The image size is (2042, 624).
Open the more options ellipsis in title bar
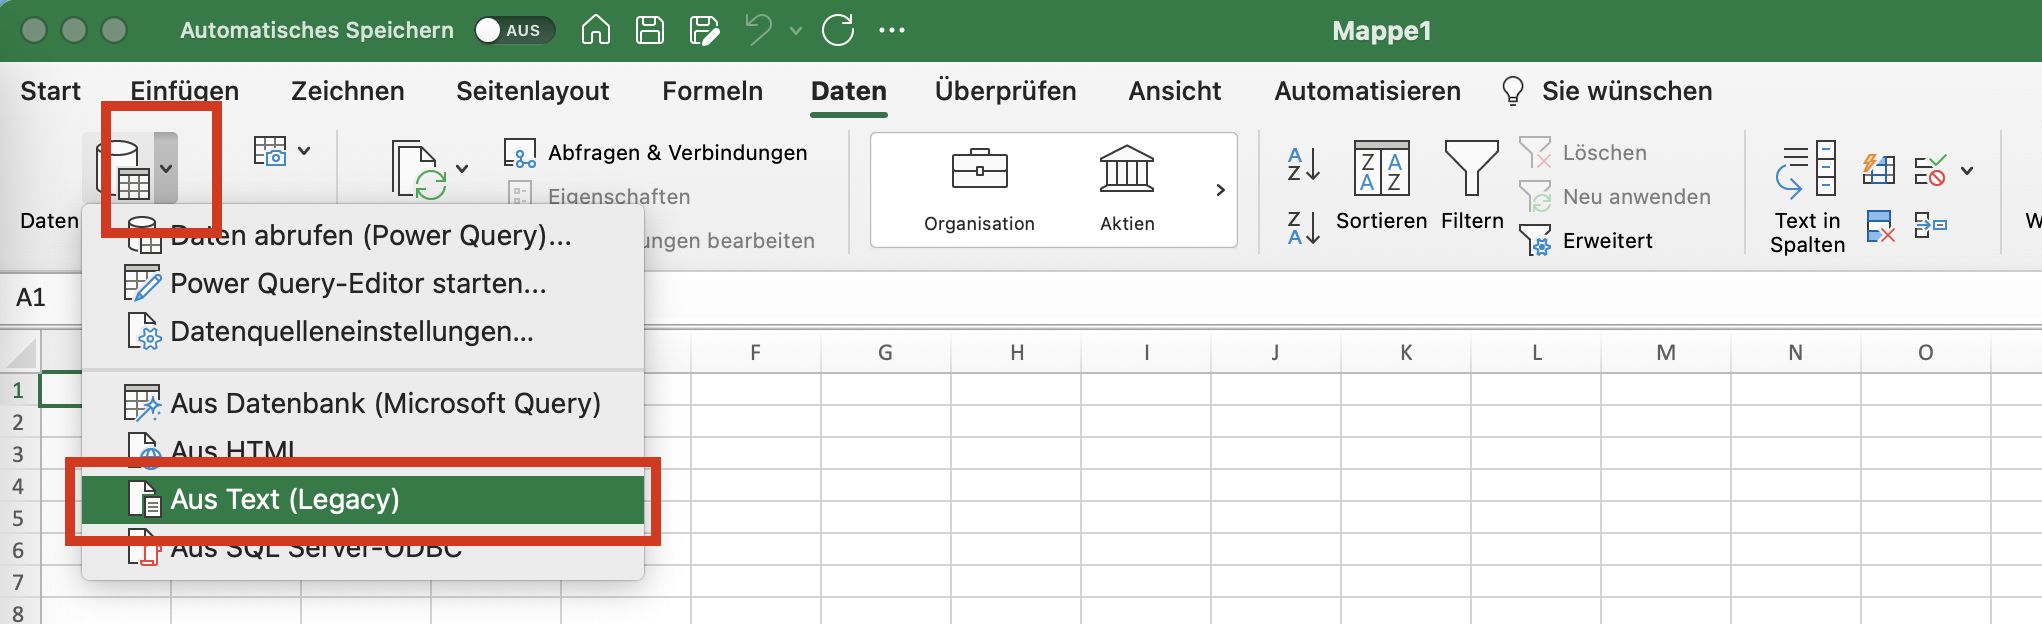pyautogui.click(x=892, y=30)
